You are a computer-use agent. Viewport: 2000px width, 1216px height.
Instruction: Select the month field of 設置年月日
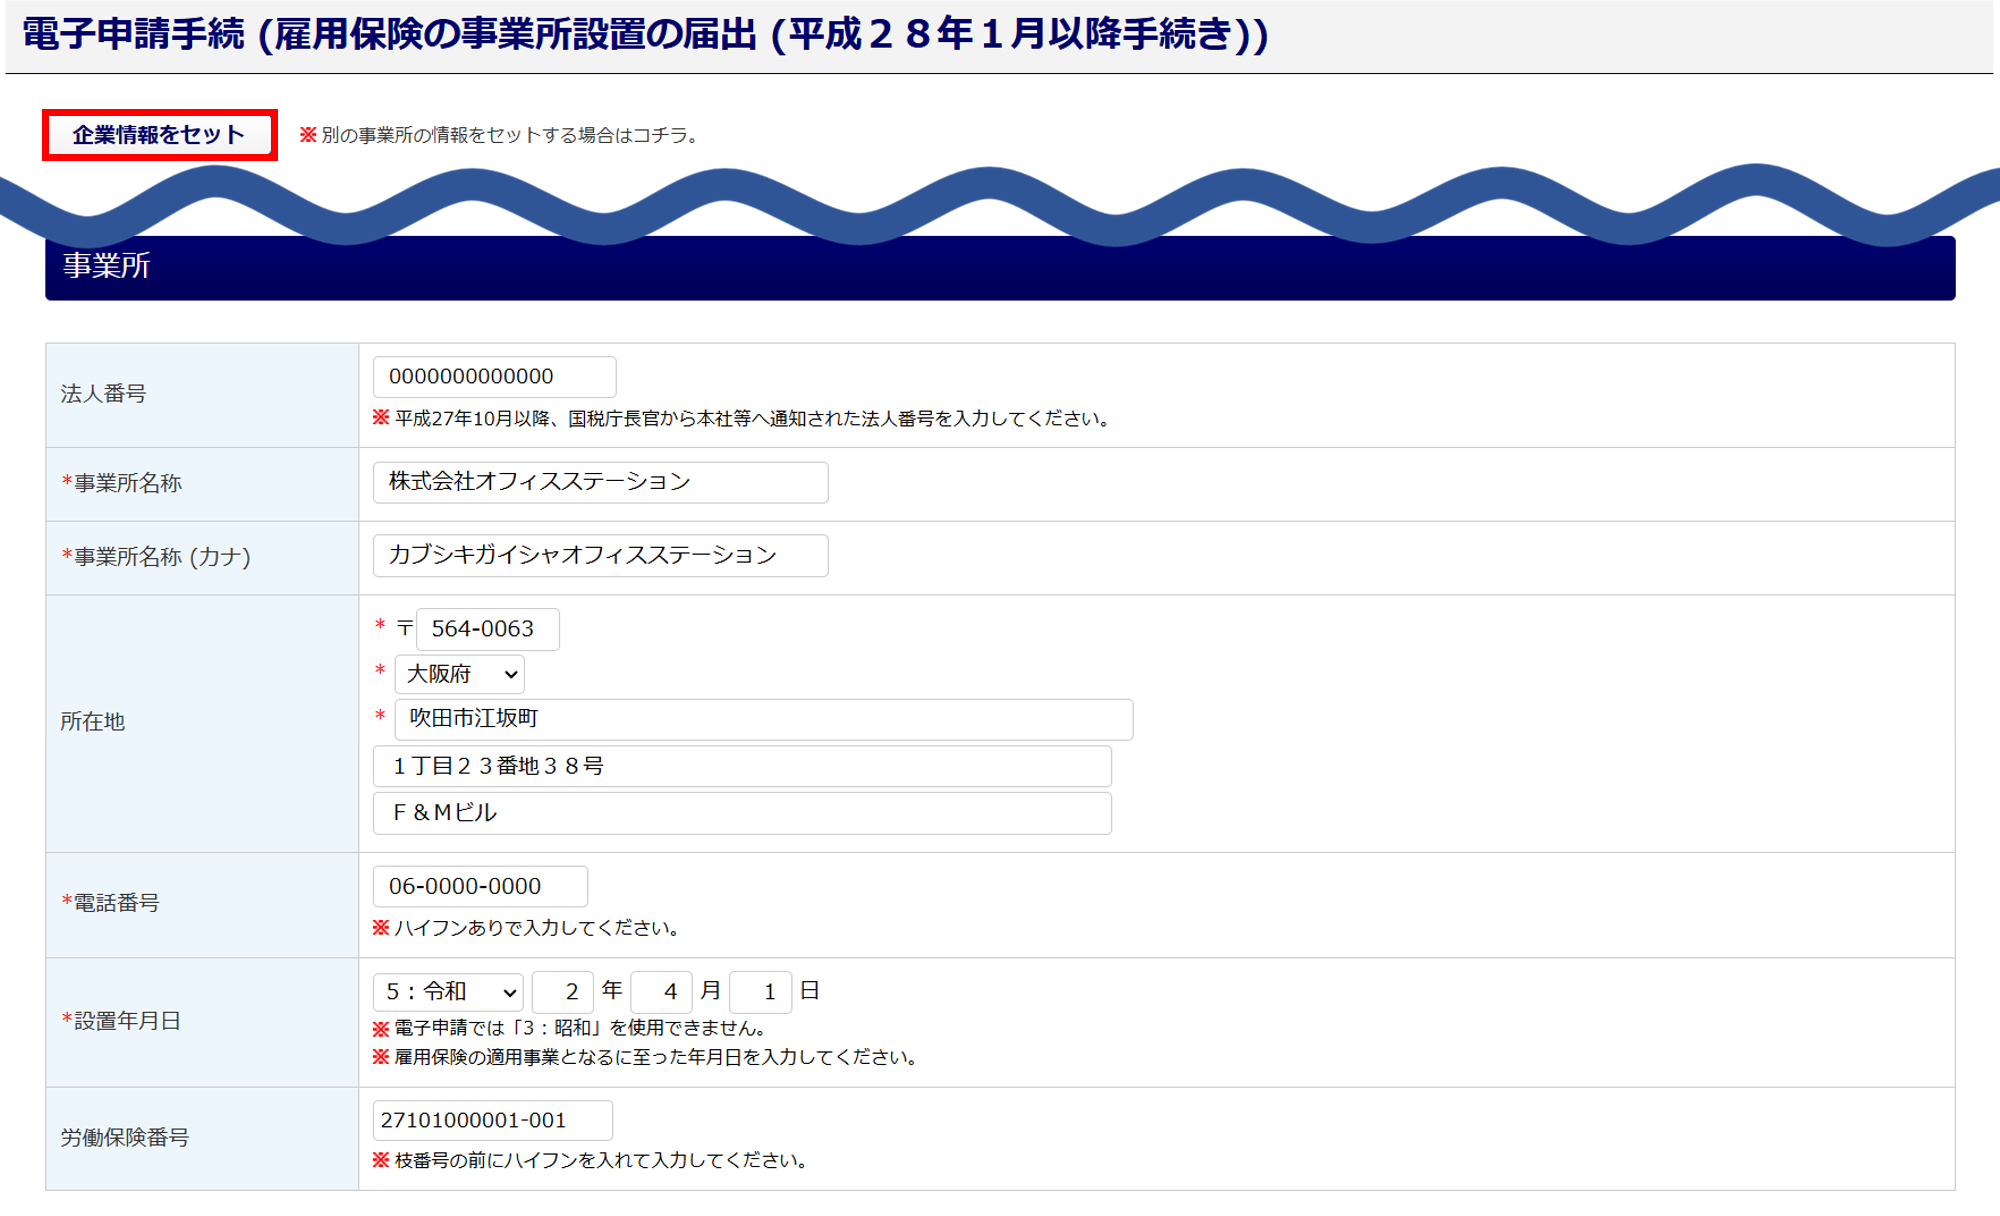click(x=661, y=991)
